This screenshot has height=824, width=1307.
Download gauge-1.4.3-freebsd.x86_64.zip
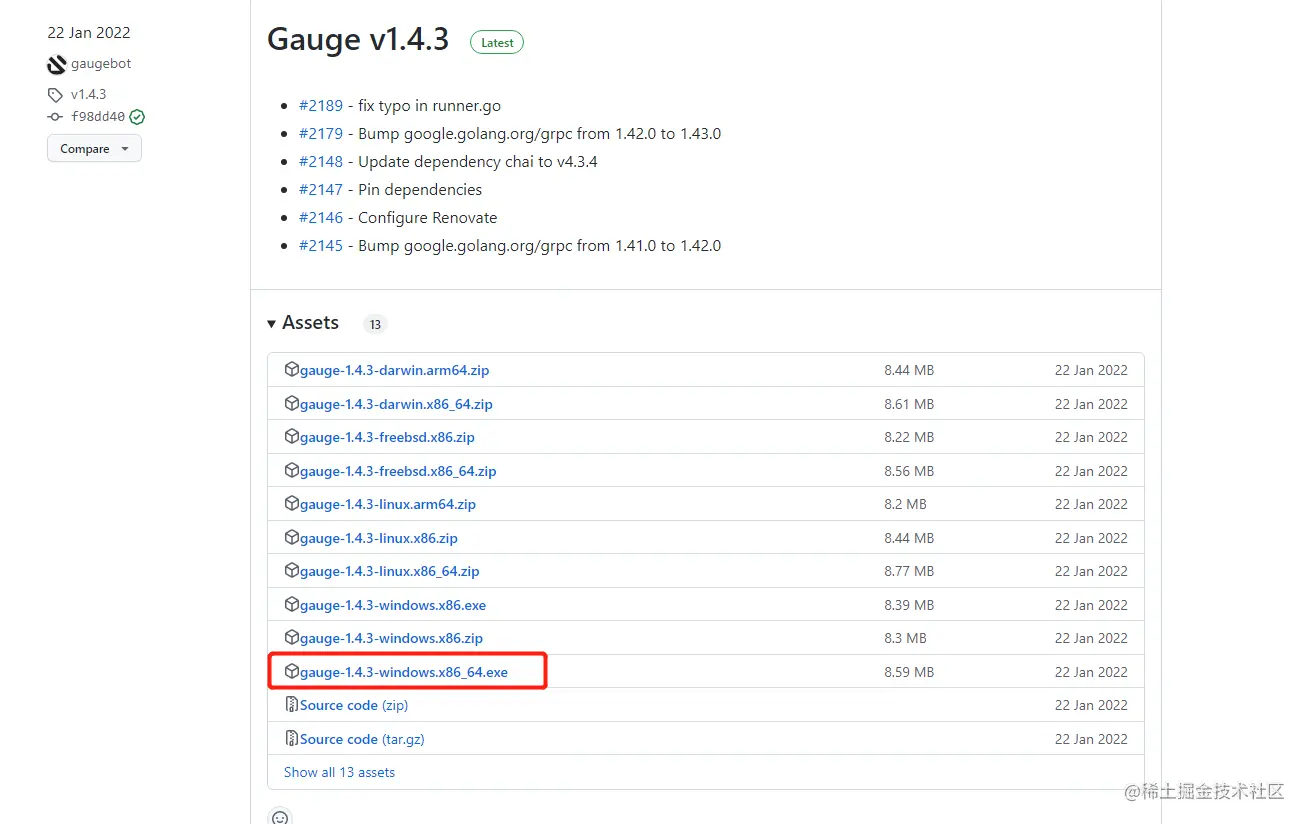click(x=398, y=471)
